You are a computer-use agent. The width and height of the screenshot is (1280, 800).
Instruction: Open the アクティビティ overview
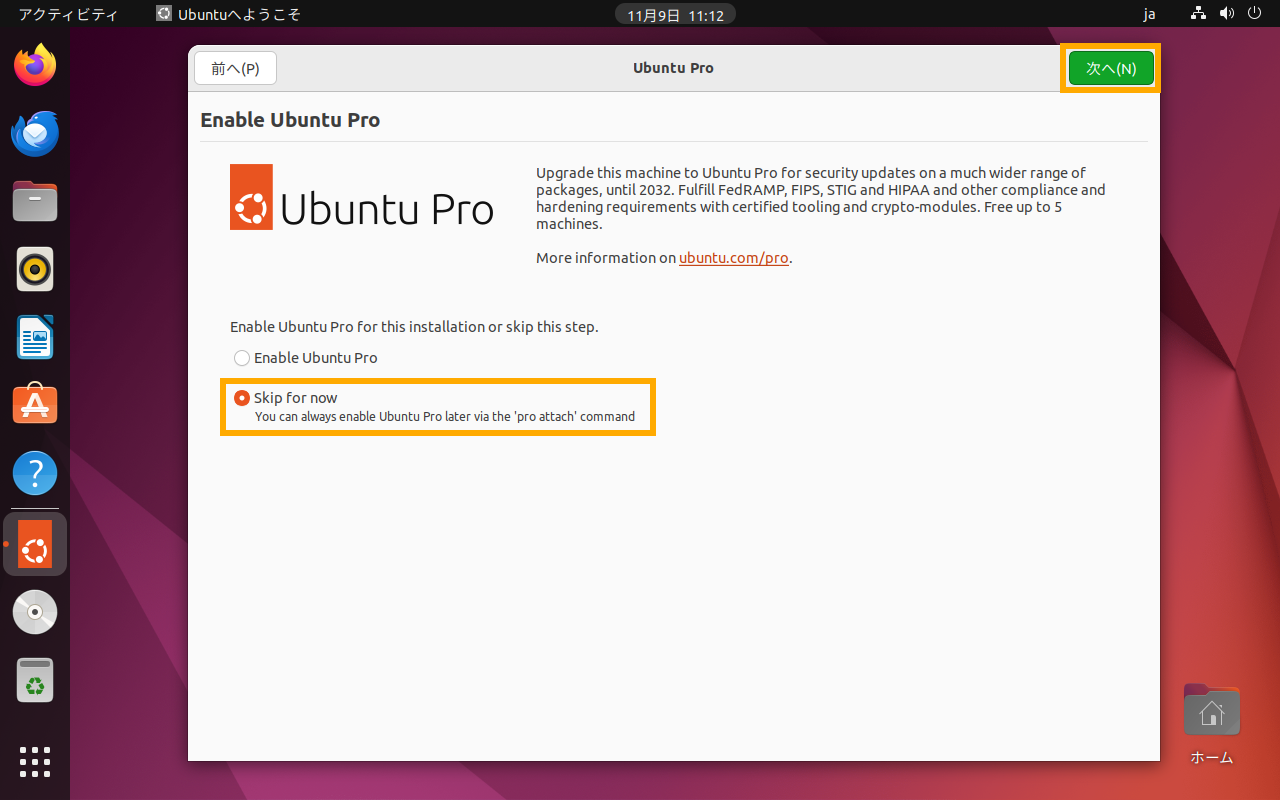[x=68, y=14]
